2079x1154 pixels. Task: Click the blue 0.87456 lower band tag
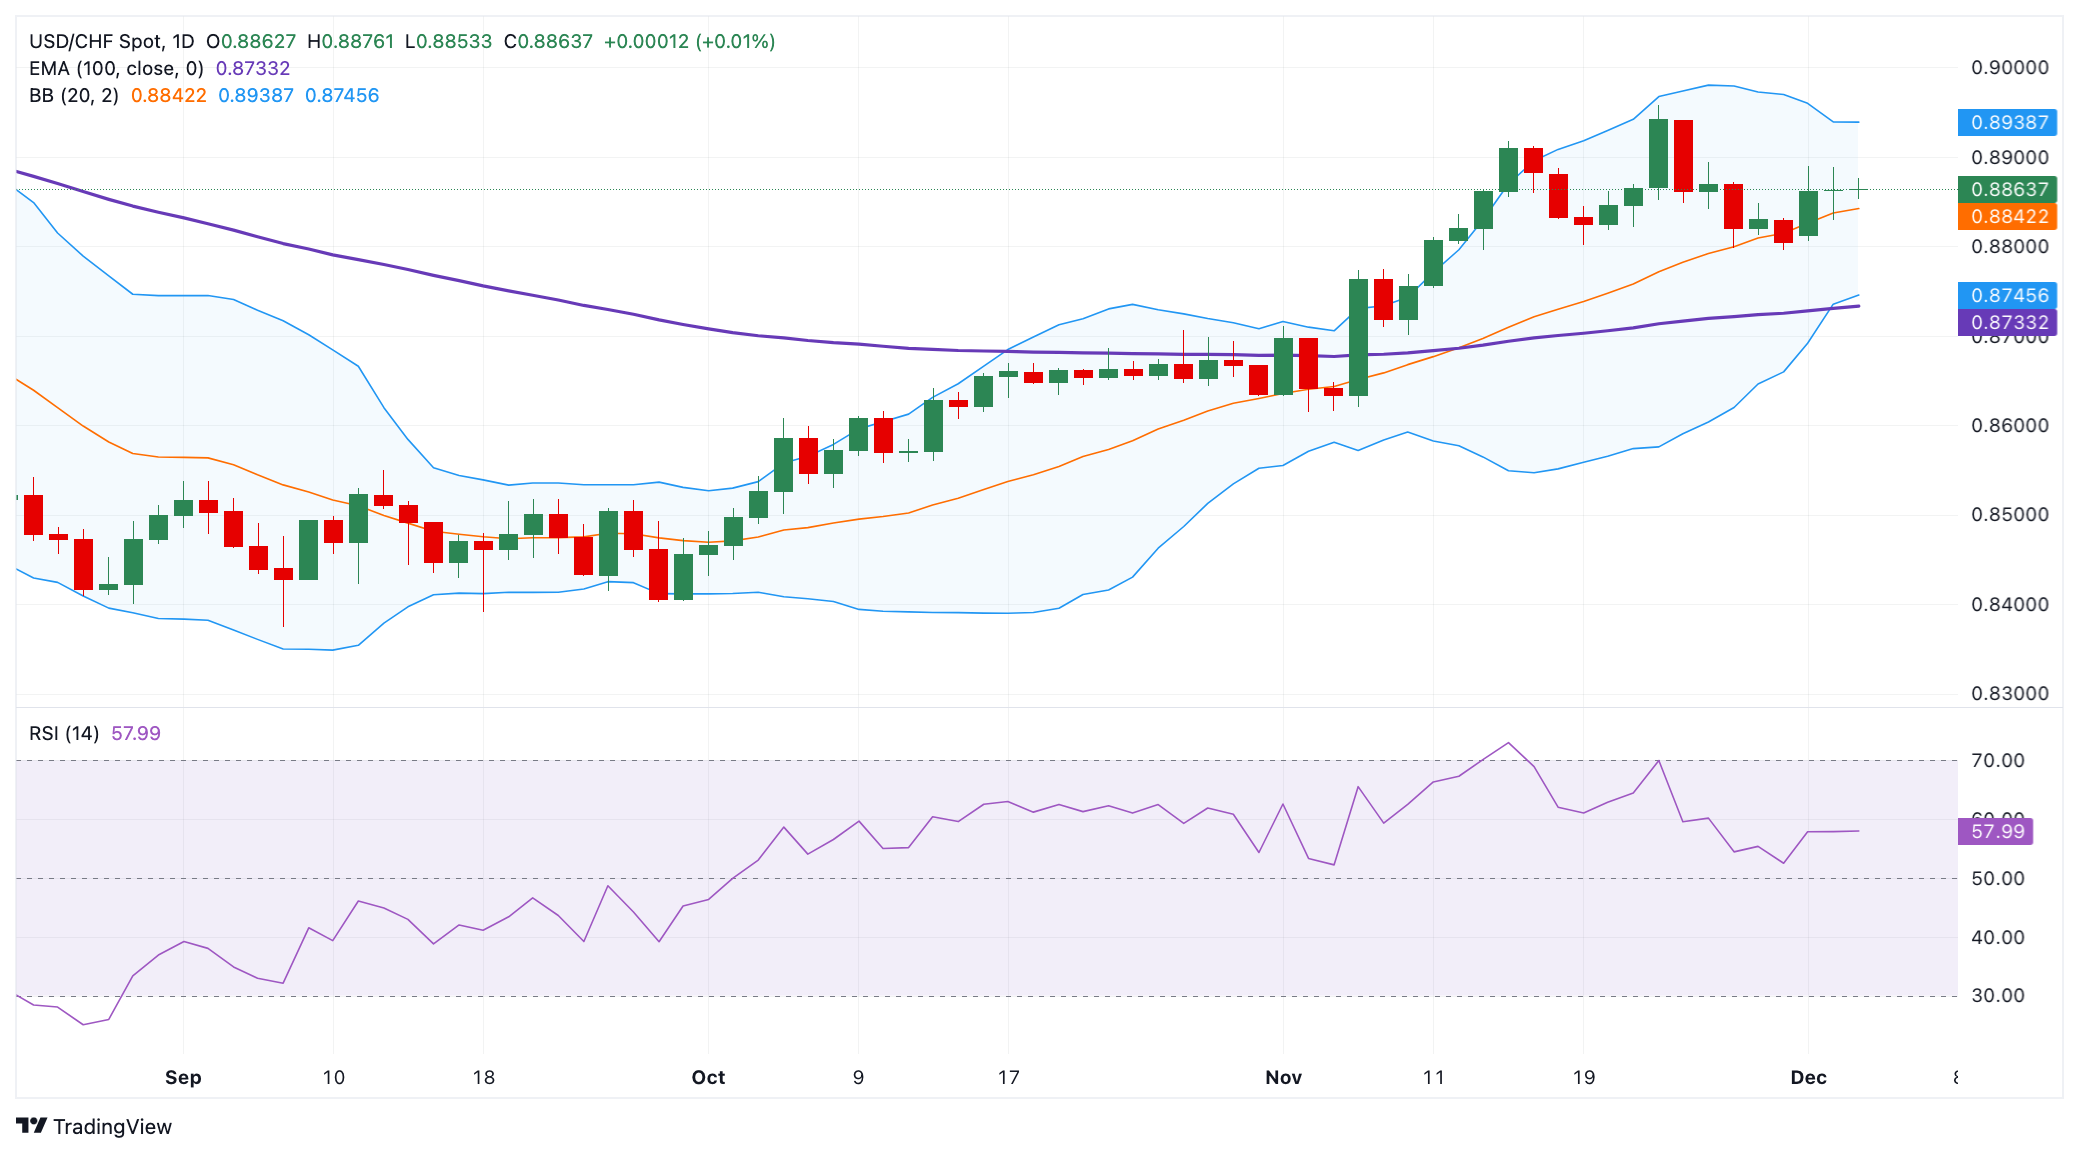(2008, 295)
